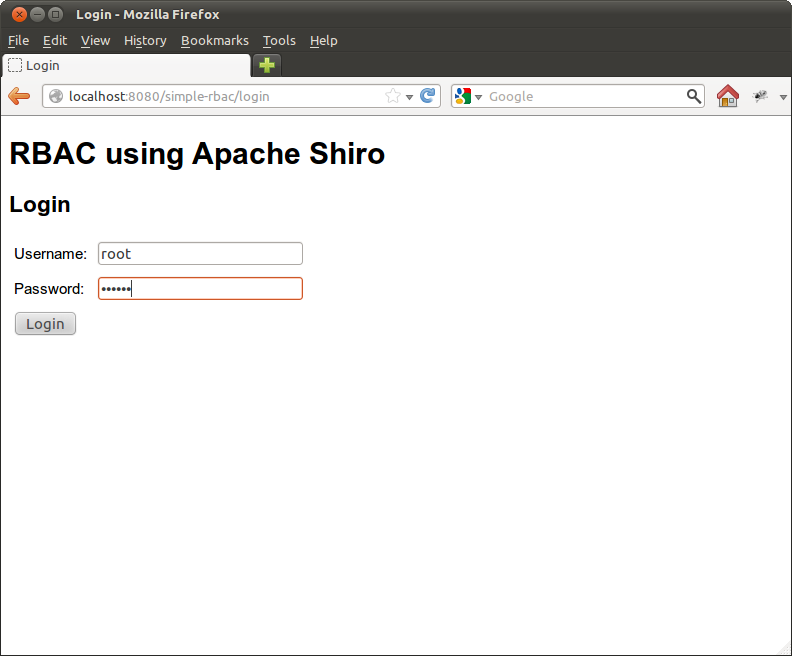Image resolution: width=792 pixels, height=656 pixels.
Task: Open the Tools menu
Action: (x=279, y=41)
